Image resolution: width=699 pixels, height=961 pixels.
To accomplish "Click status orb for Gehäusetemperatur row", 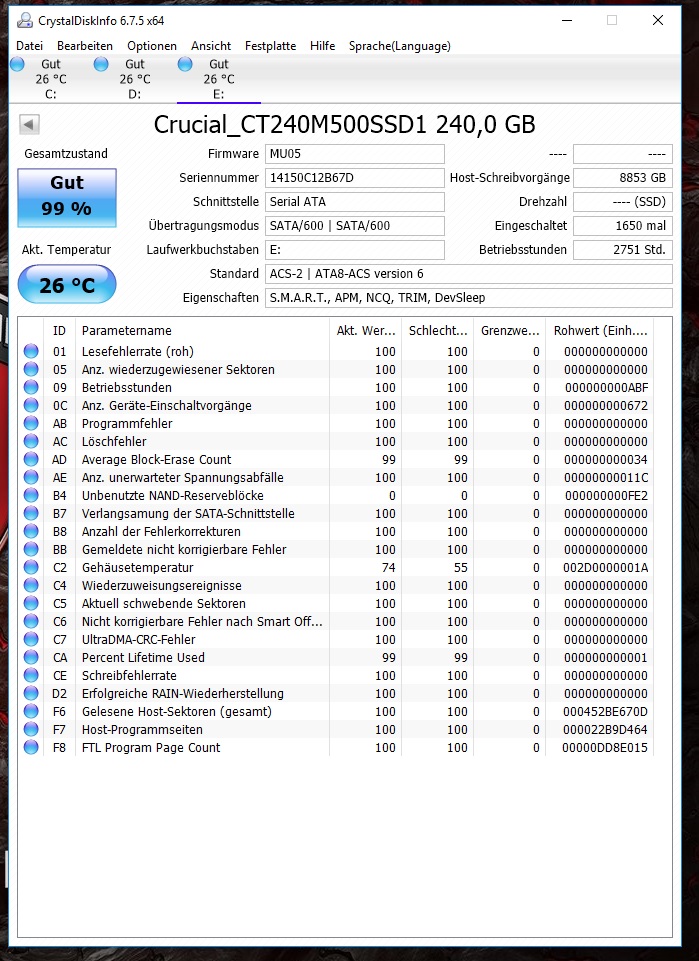I will pos(31,568).
